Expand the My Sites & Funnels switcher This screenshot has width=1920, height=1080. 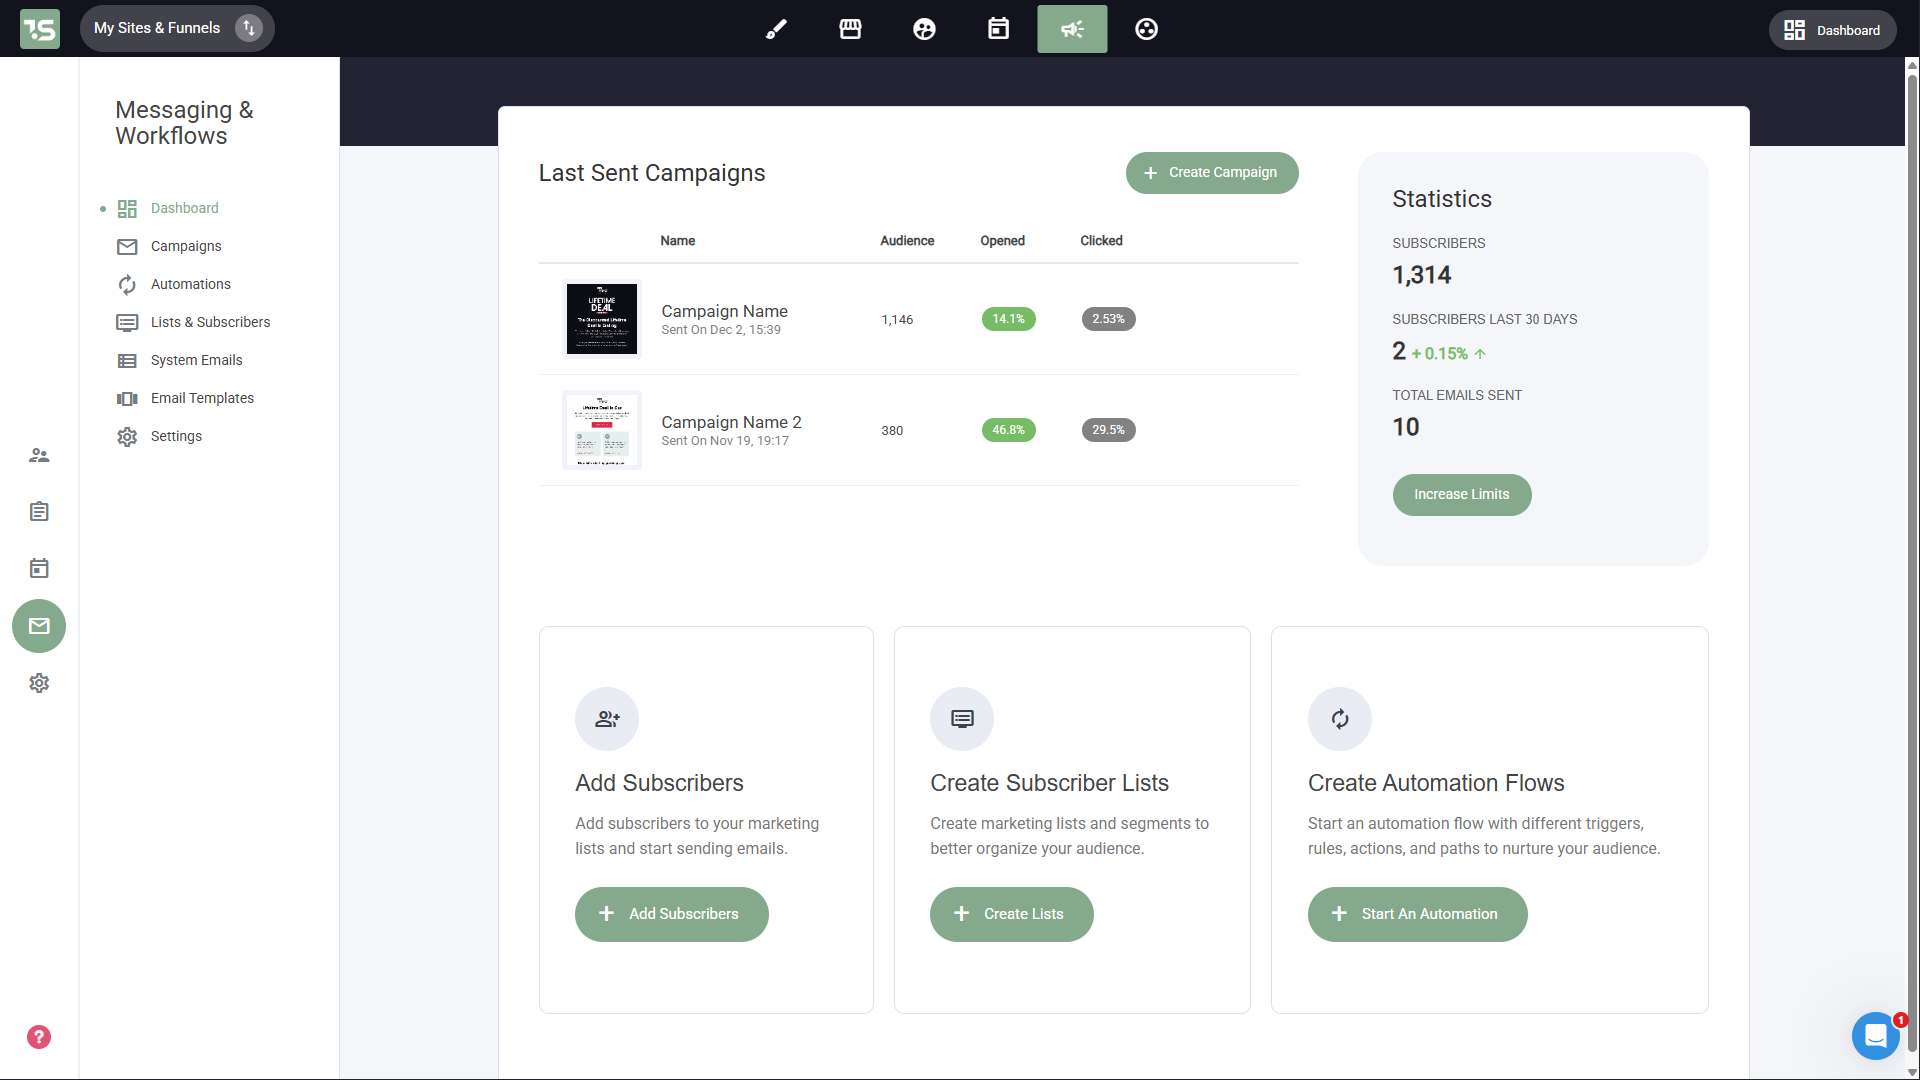(177, 28)
